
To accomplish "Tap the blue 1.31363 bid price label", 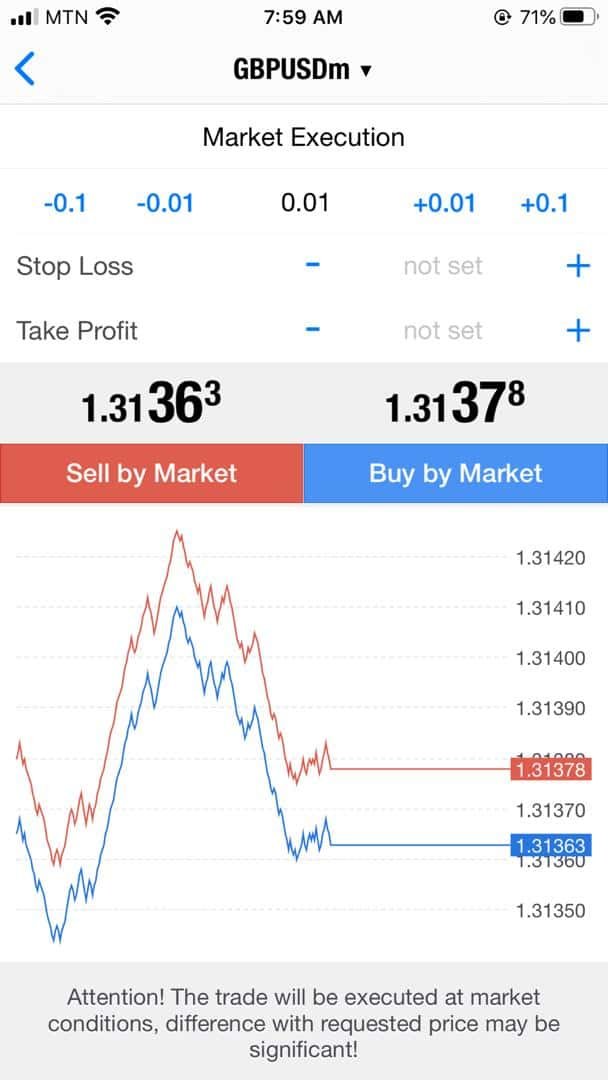I will coord(549,846).
